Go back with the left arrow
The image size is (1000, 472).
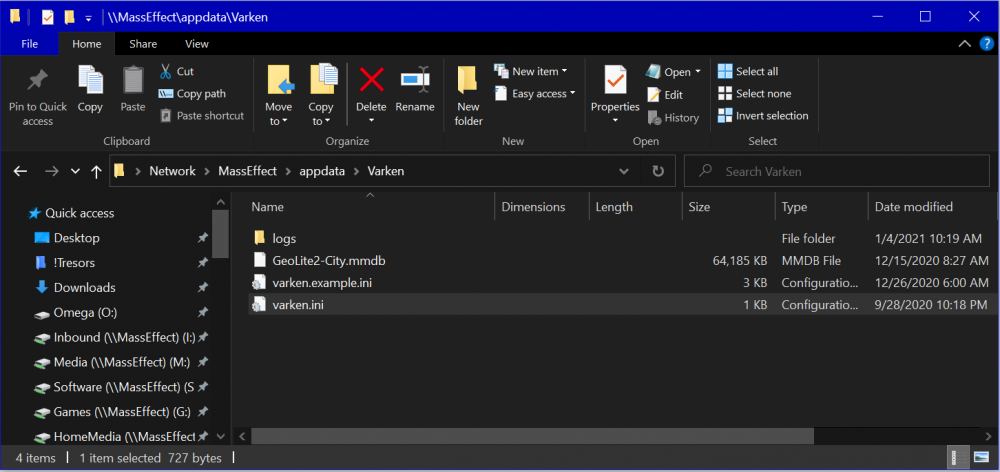[20, 171]
